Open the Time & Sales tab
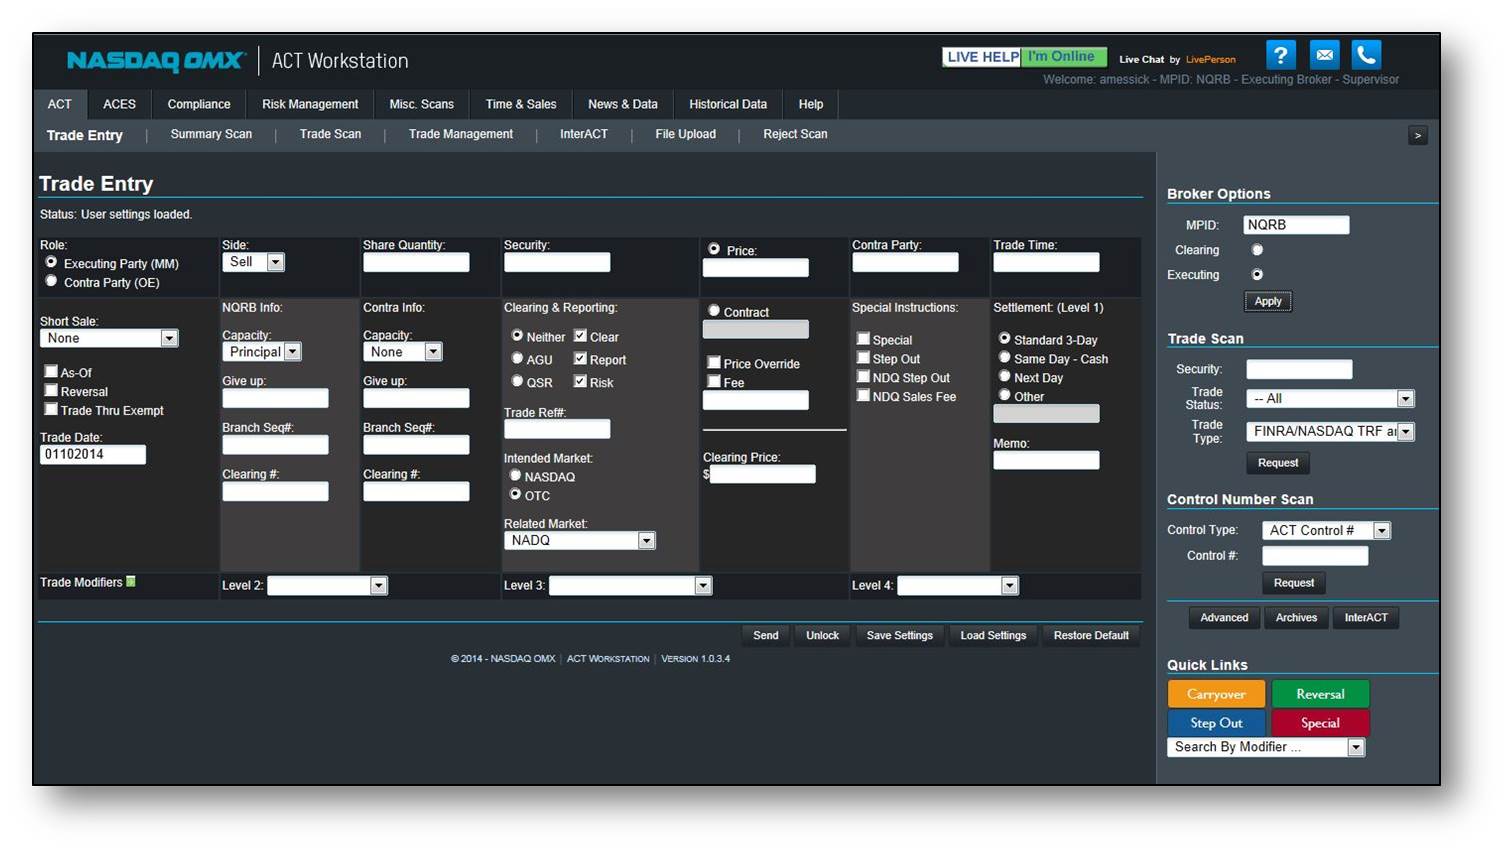Image resolution: width=1506 pixels, height=851 pixels. click(x=521, y=104)
